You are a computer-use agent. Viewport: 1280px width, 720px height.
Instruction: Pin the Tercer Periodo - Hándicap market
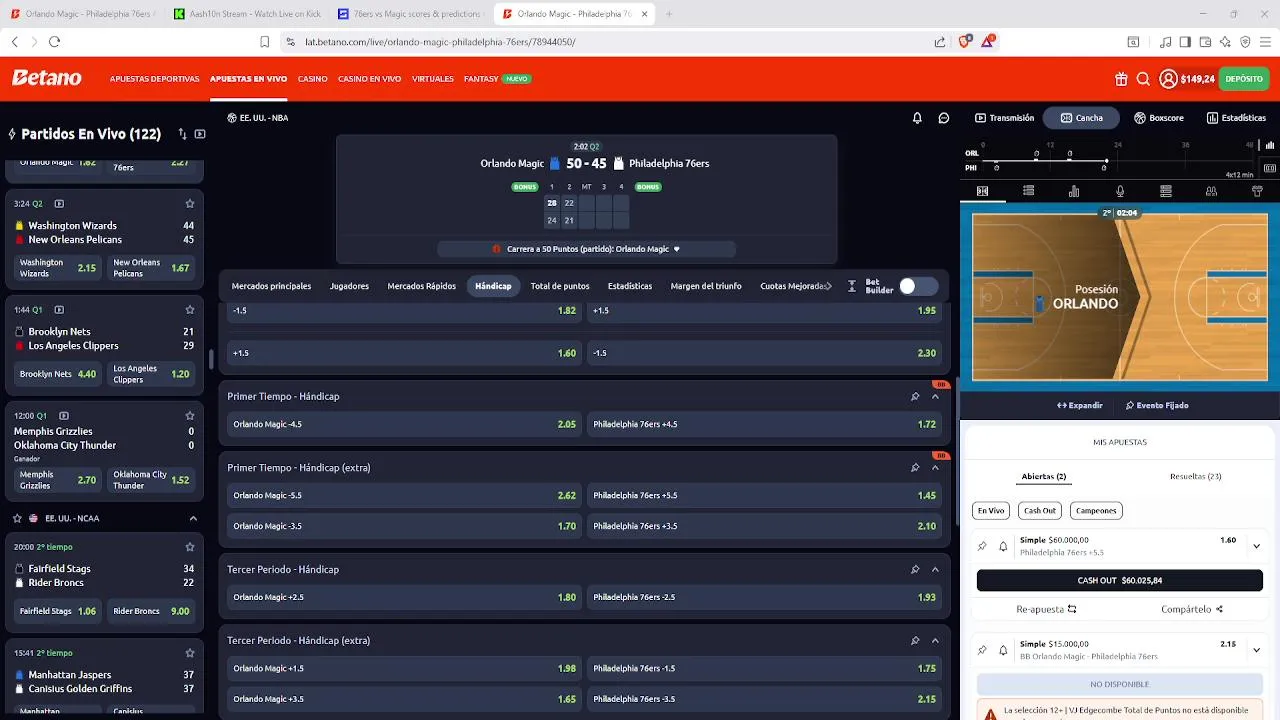[x=914, y=570]
